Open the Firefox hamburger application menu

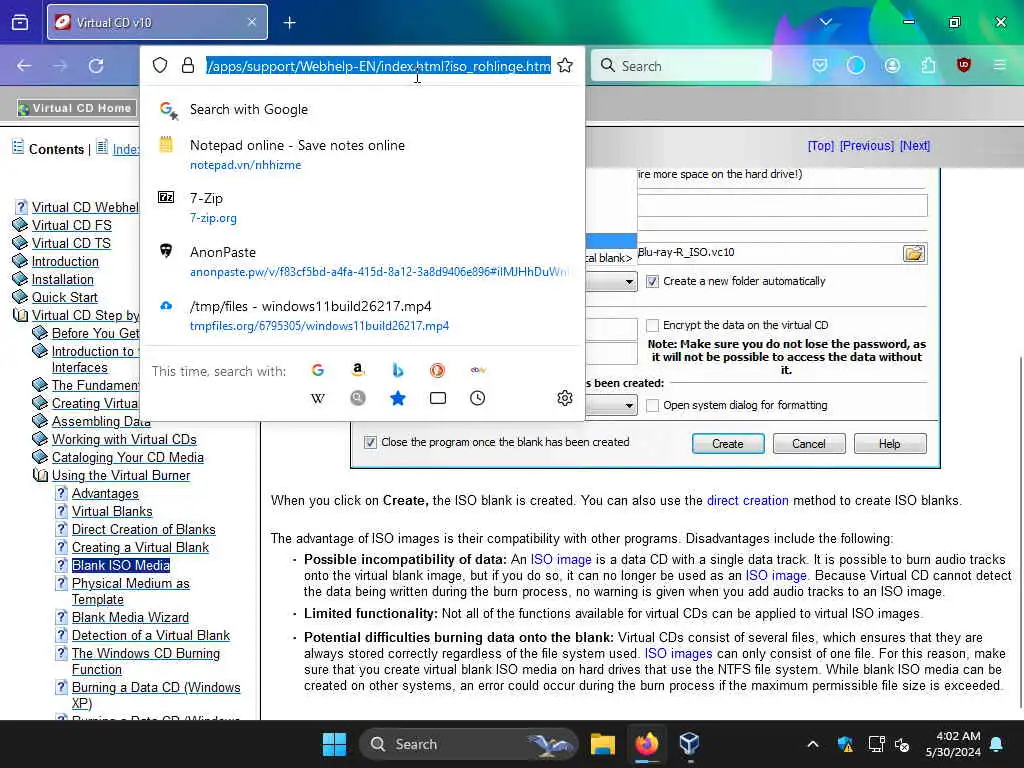coord(999,65)
